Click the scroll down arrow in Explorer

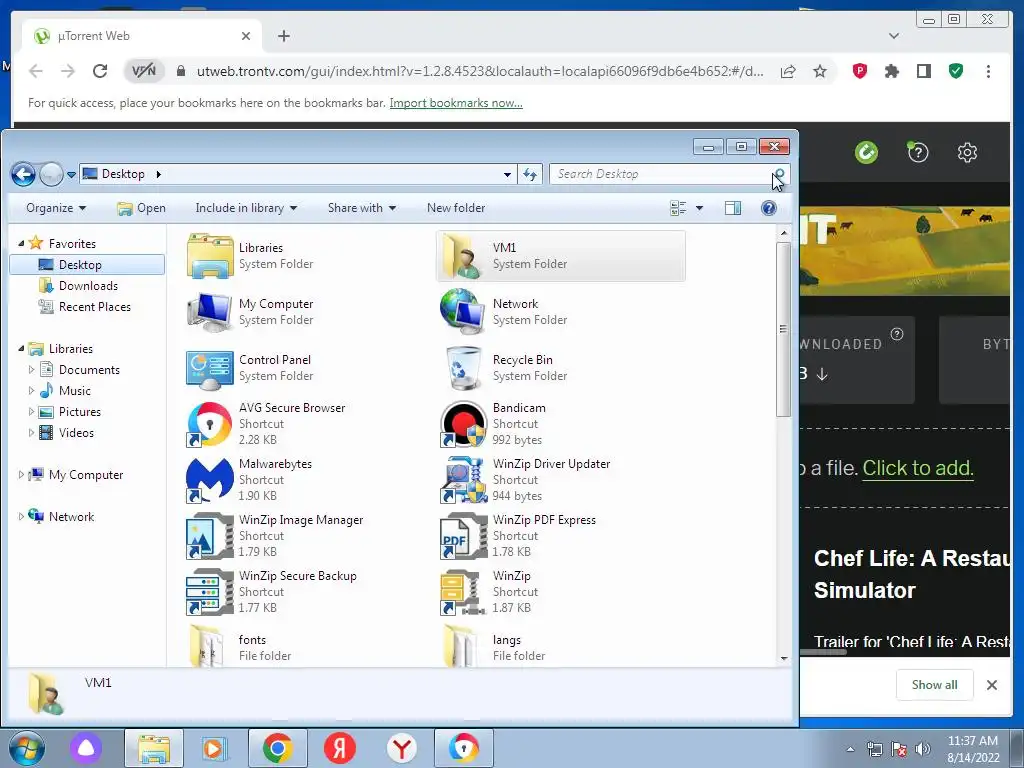click(784, 658)
